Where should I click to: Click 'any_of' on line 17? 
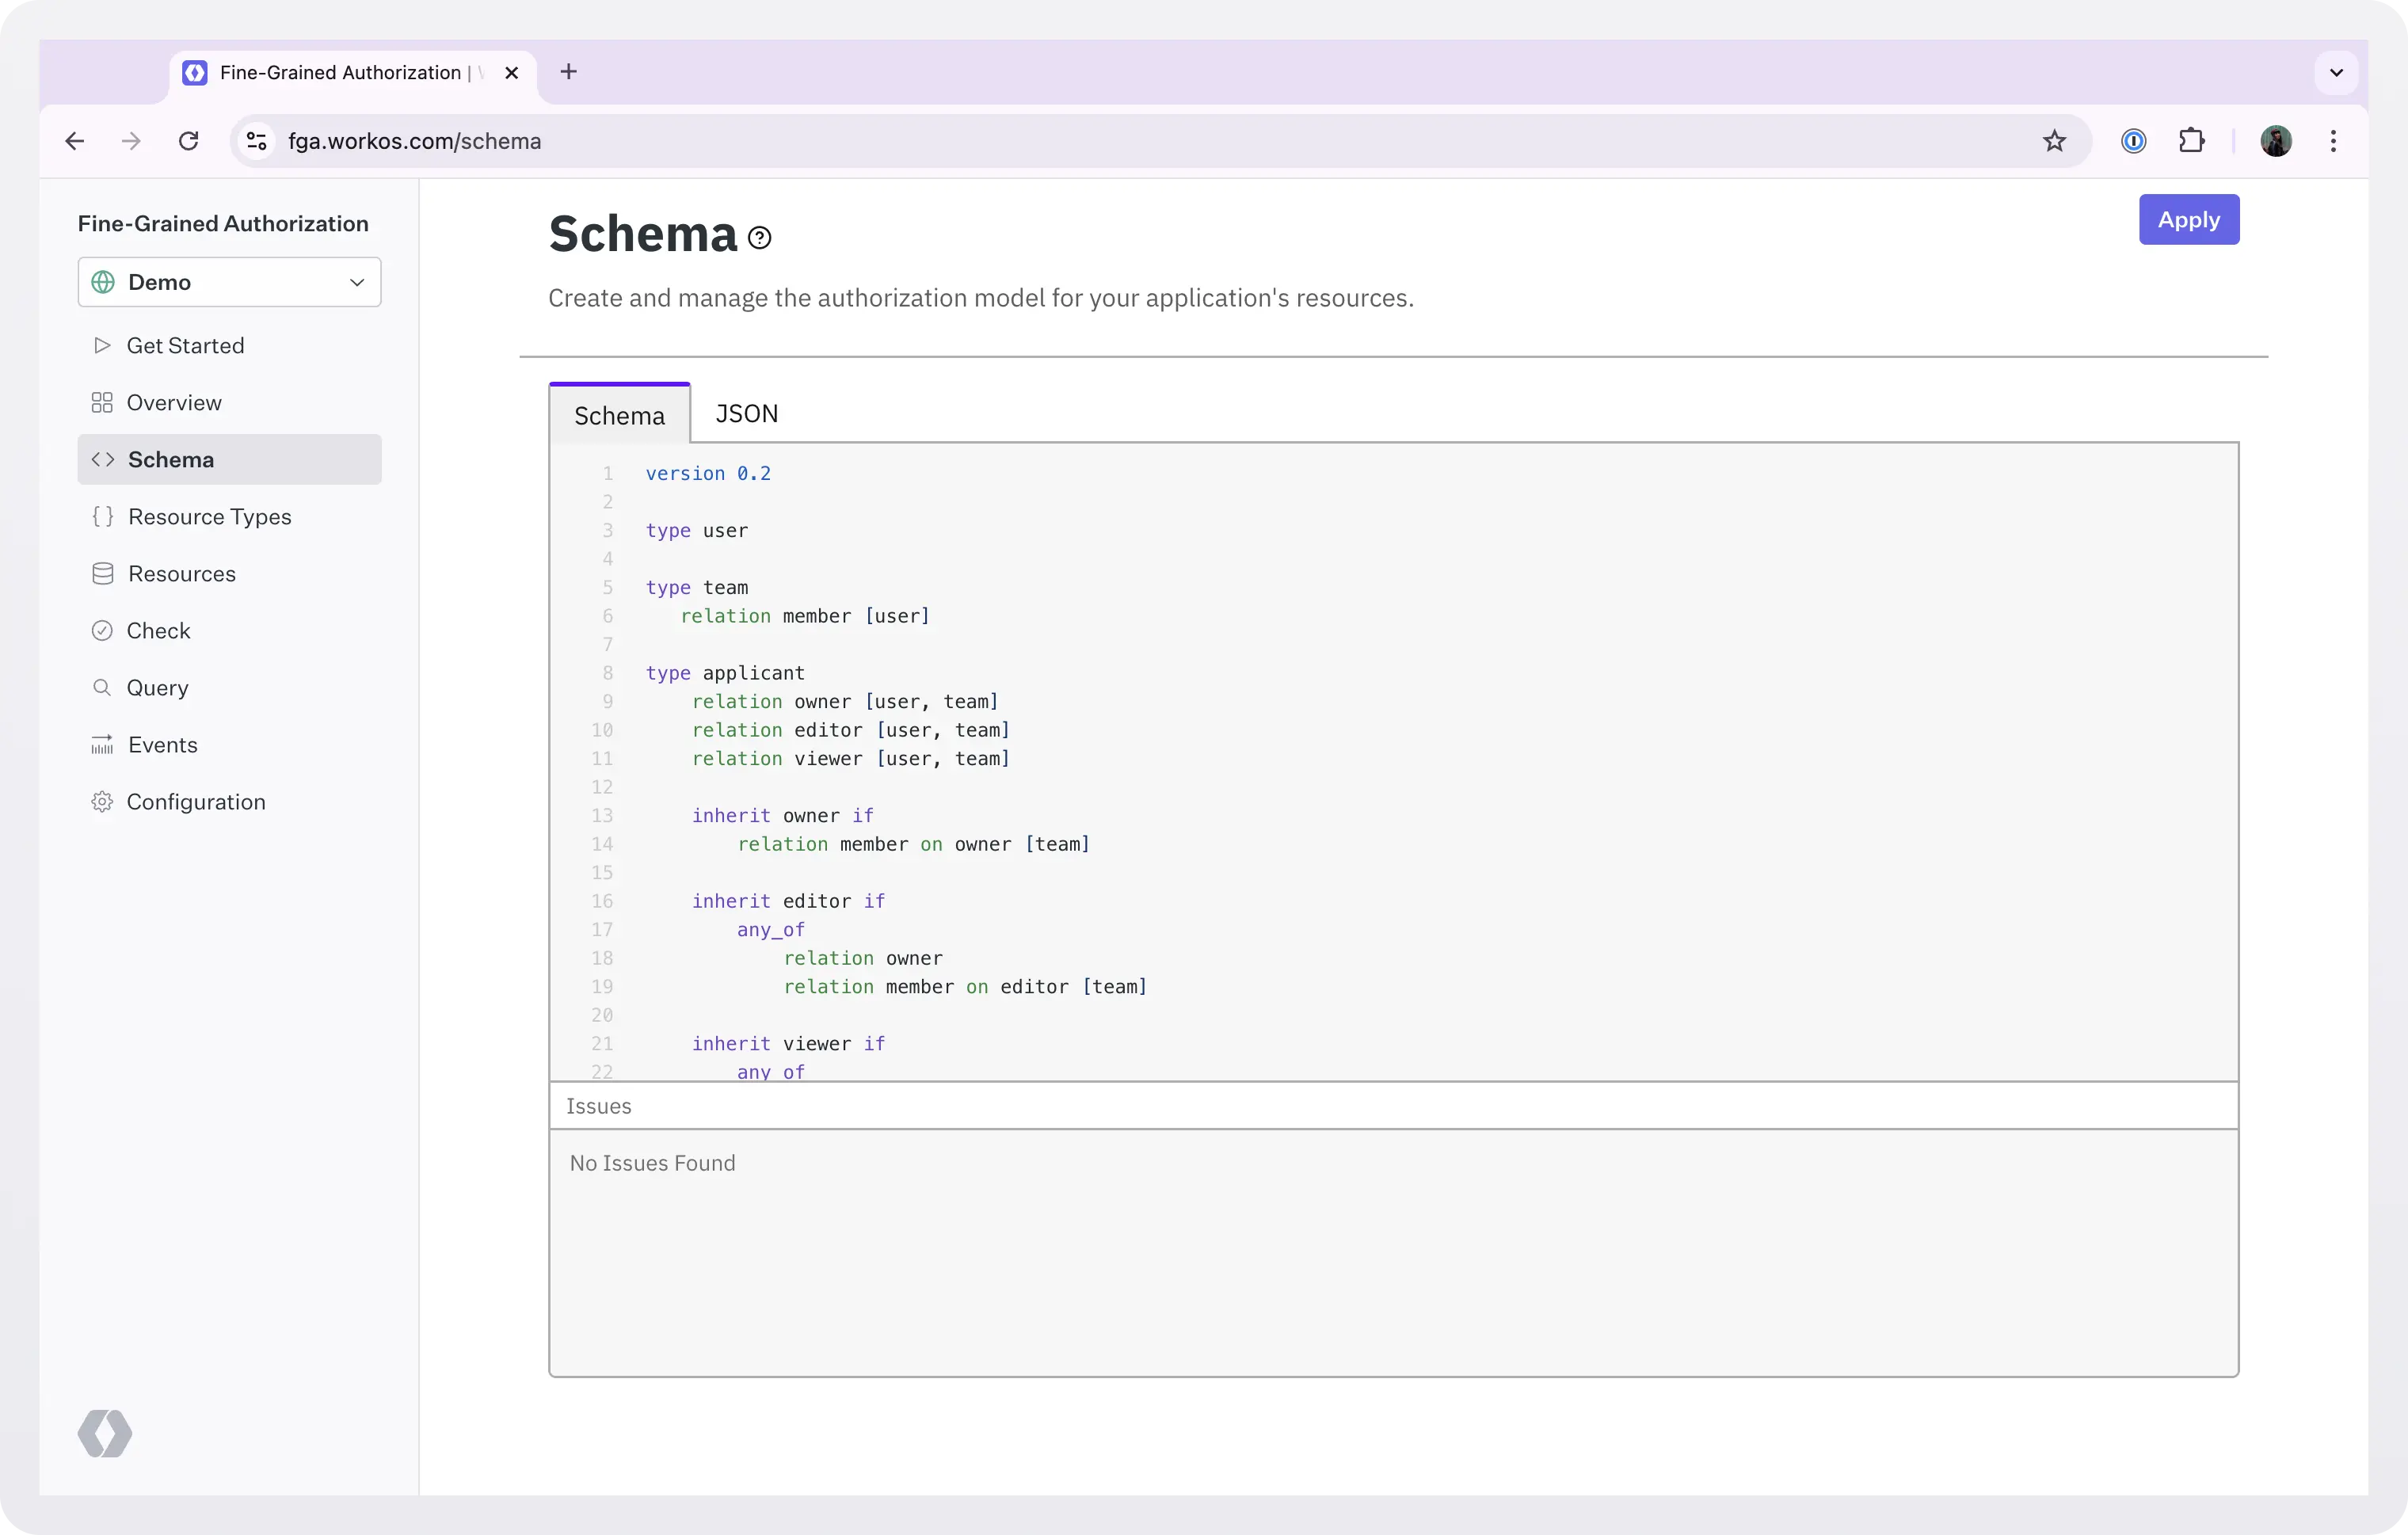771,930
